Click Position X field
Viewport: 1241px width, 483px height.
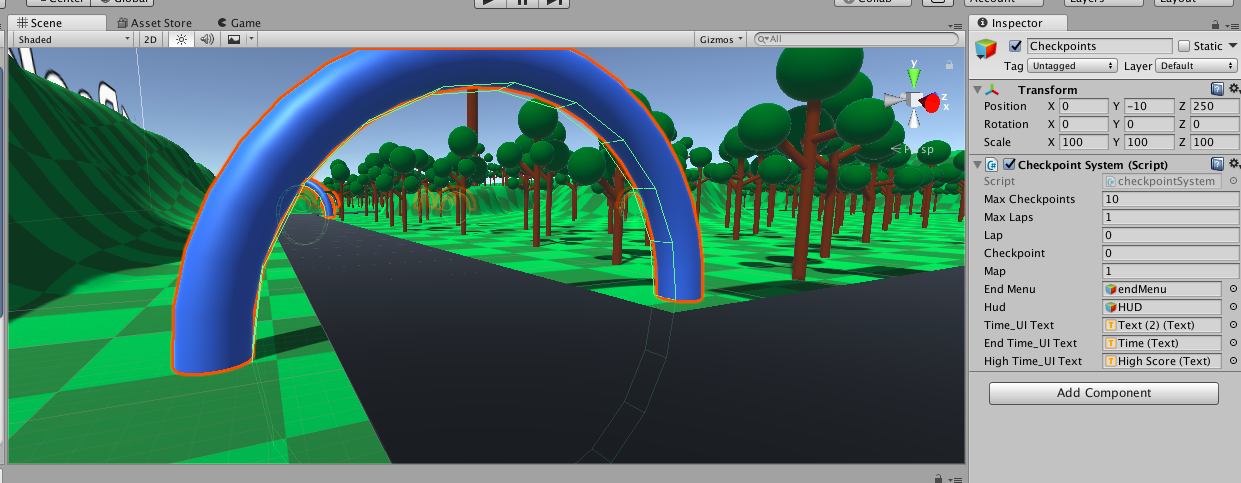click(x=1083, y=106)
